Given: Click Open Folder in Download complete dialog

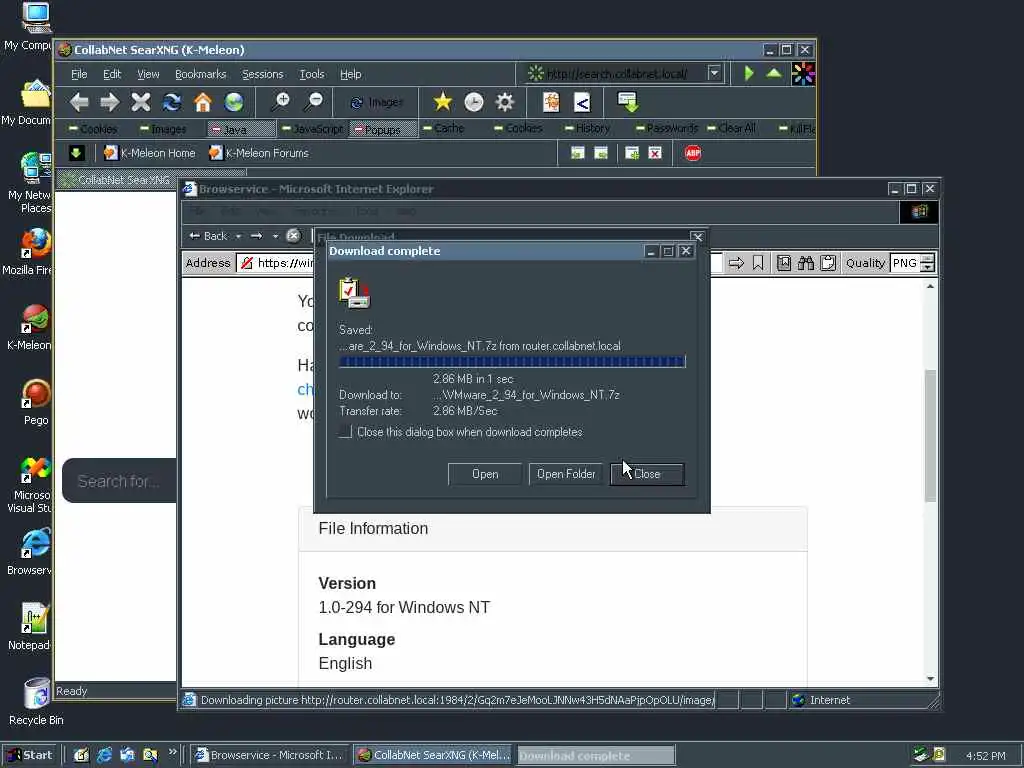Looking at the screenshot, I should pyautogui.click(x=566, y=474).
